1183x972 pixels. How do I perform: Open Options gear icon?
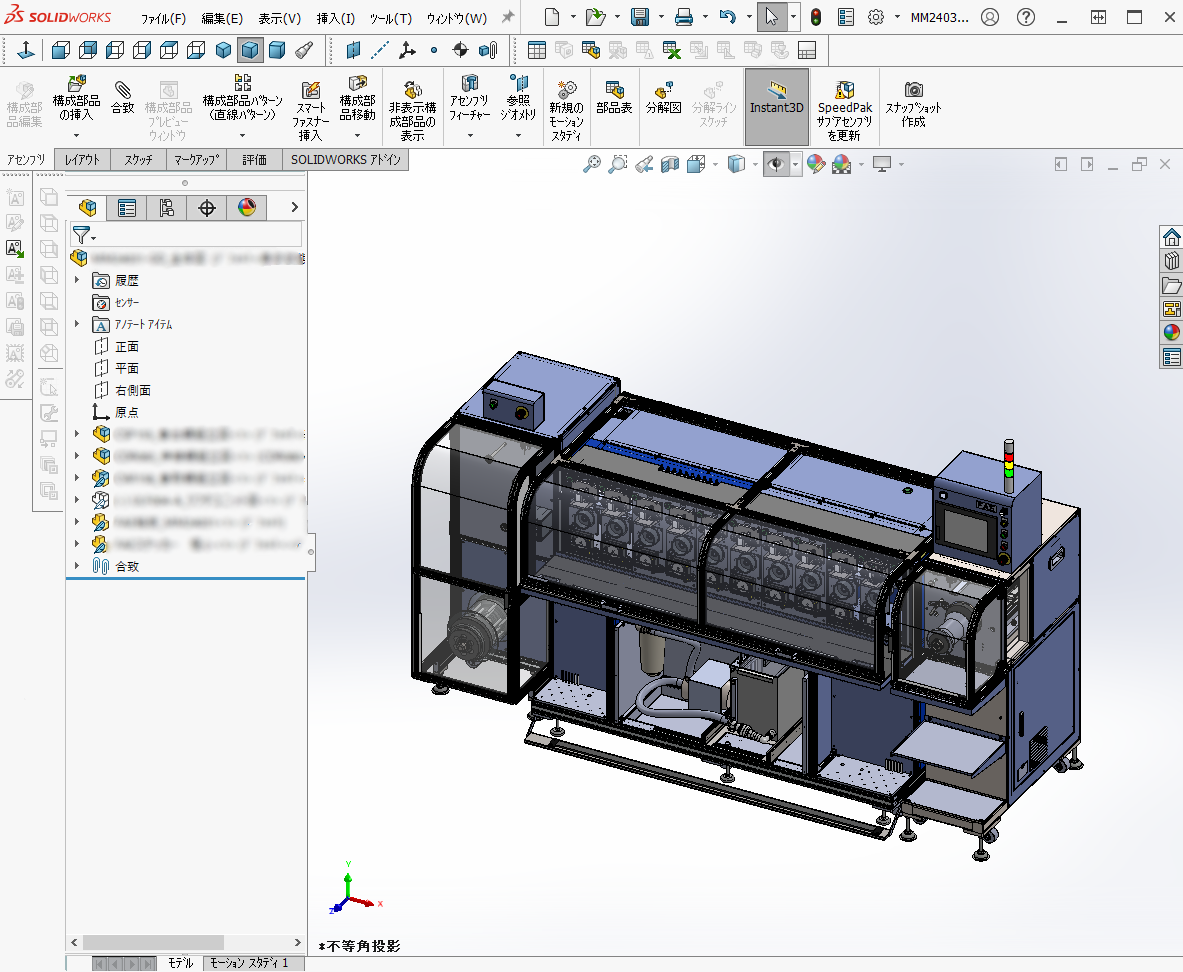coord(875,17)
